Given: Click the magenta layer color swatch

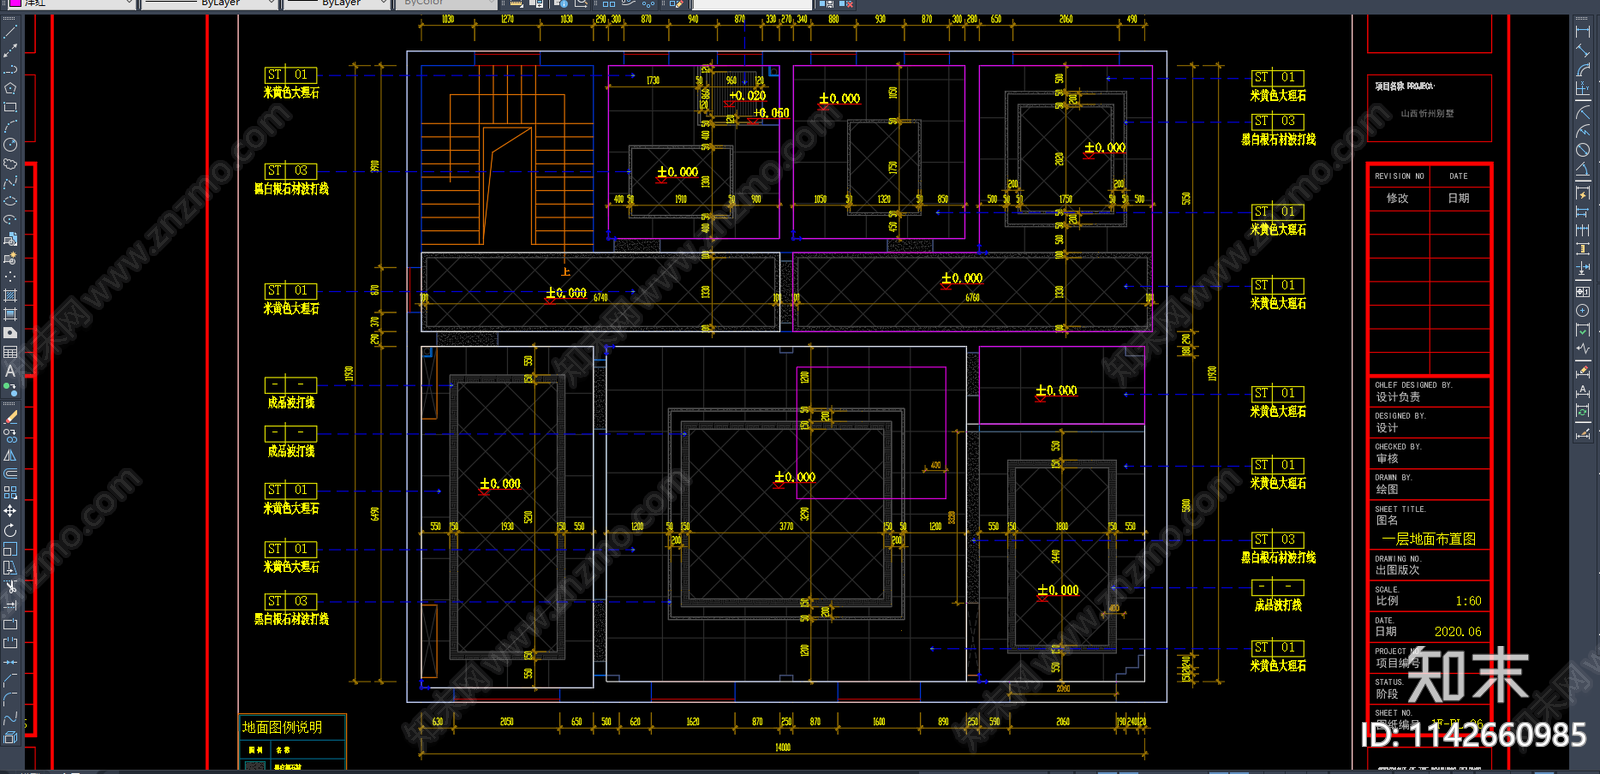Looking at the screenshot, I should point(15,4).
